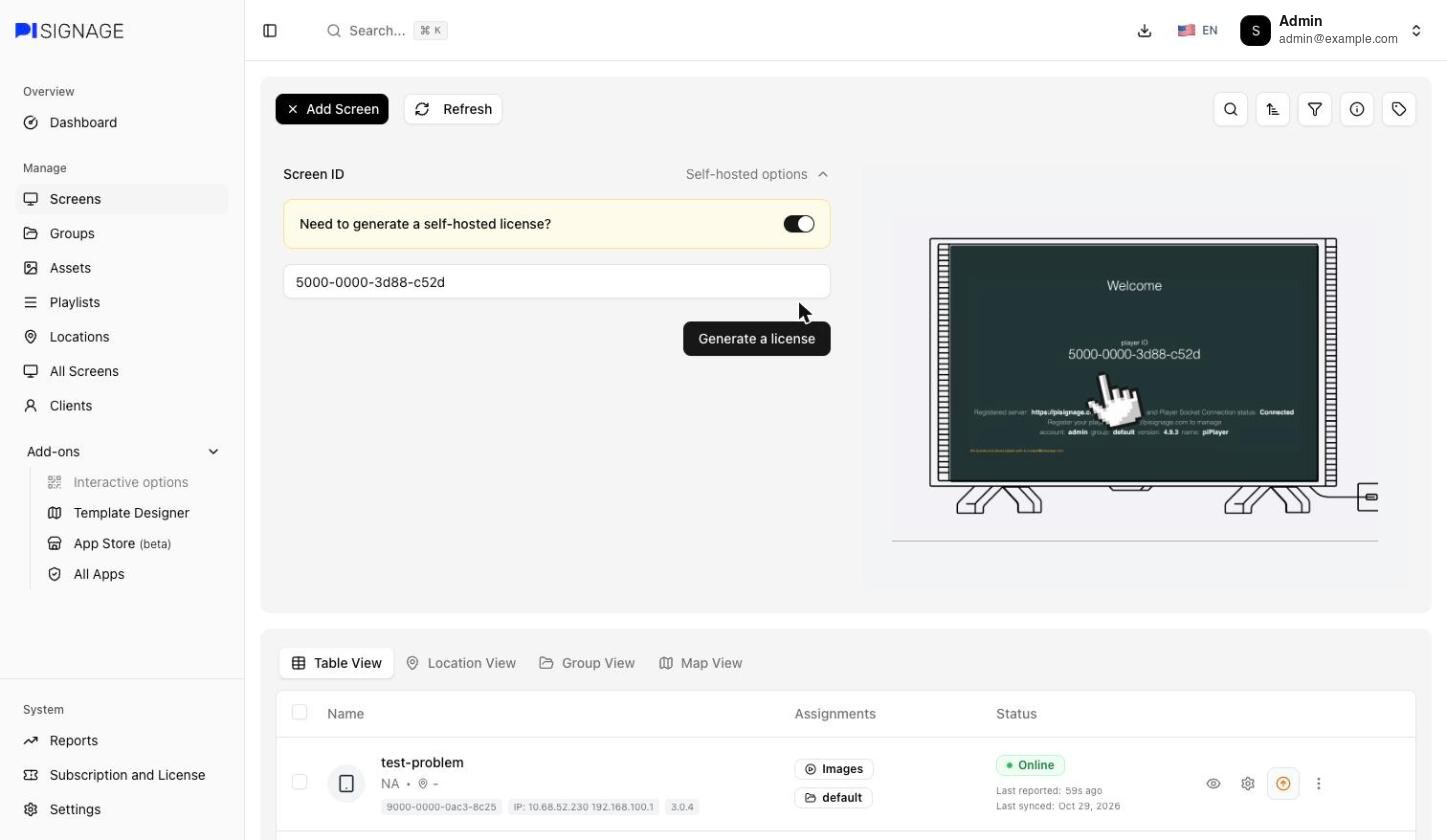Click the Refresh button
Screen dimensions: 1447x840
coord(453,109)
